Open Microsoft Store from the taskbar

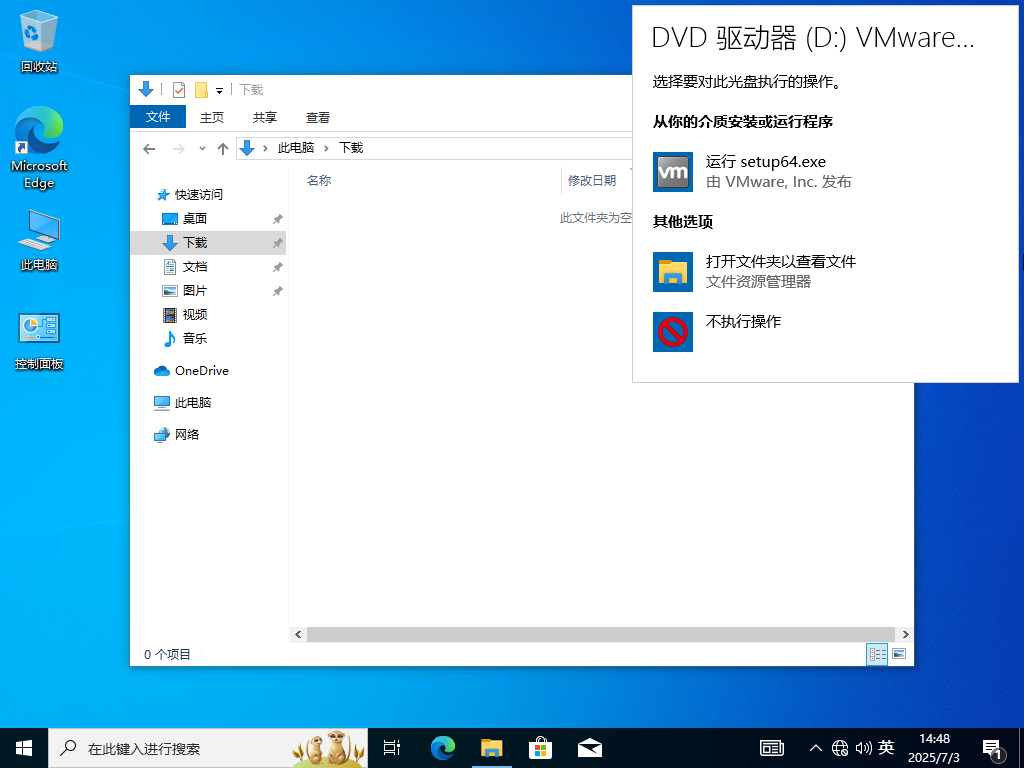point(541,748)
